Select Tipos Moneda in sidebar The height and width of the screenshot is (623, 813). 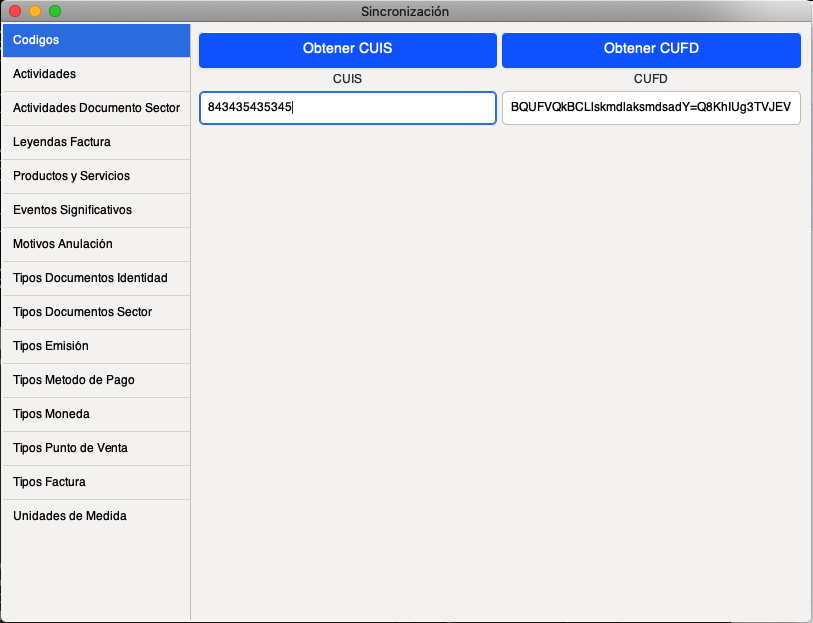95,414
